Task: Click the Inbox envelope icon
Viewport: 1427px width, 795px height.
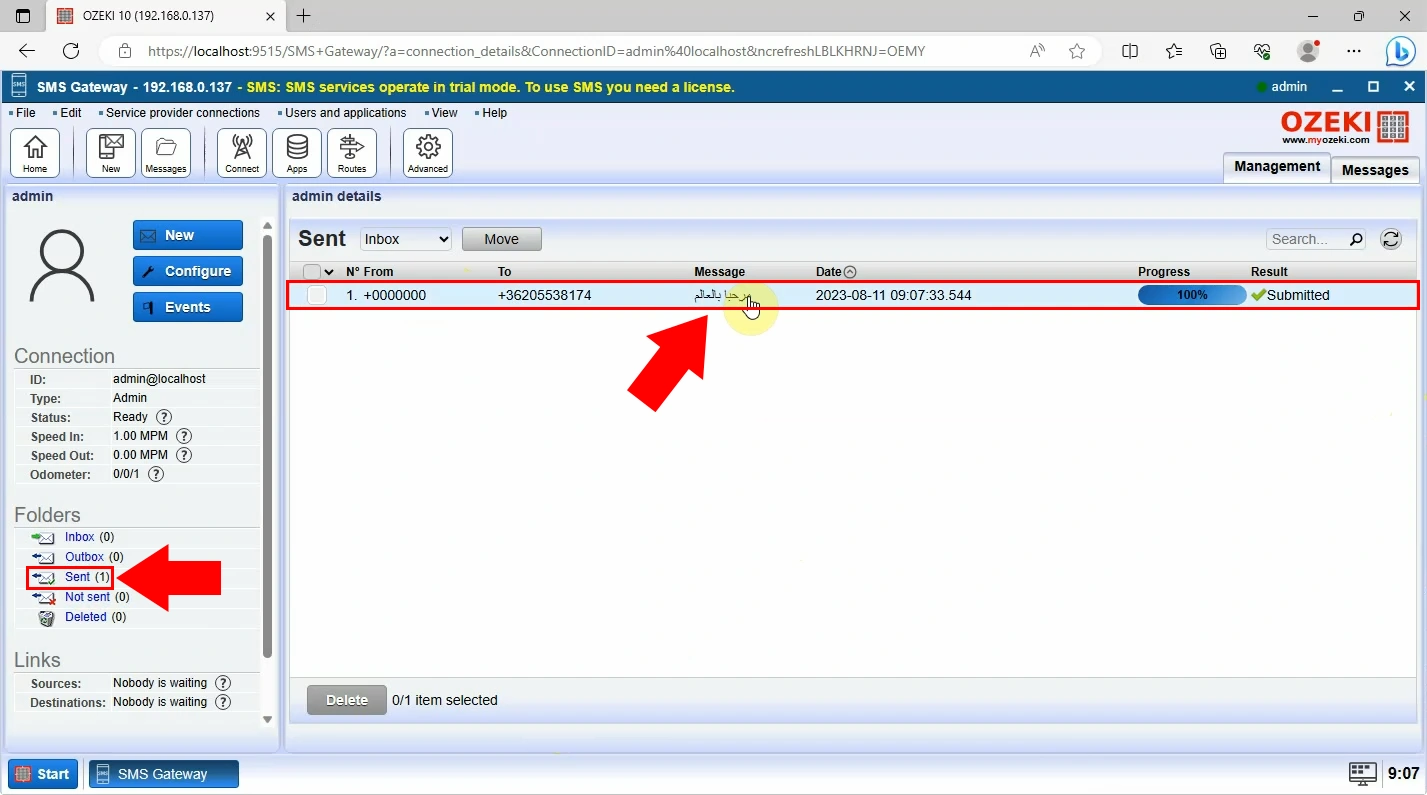Action: (43, 537)
